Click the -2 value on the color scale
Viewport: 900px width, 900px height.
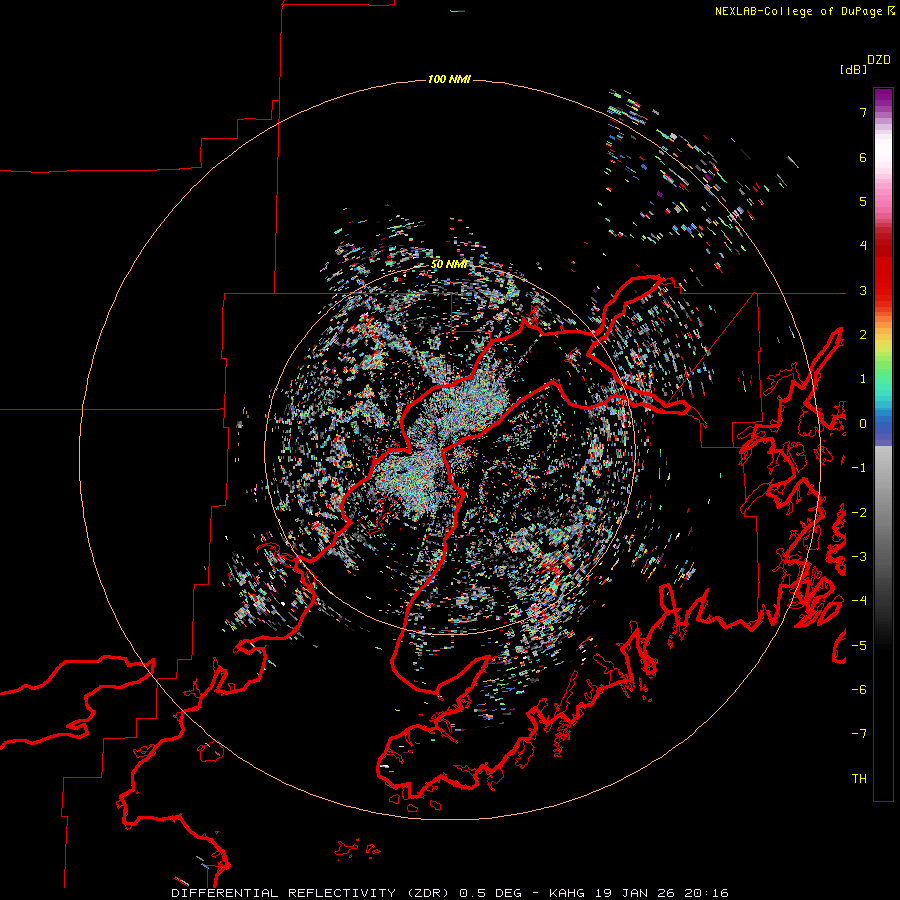[859, 513]
